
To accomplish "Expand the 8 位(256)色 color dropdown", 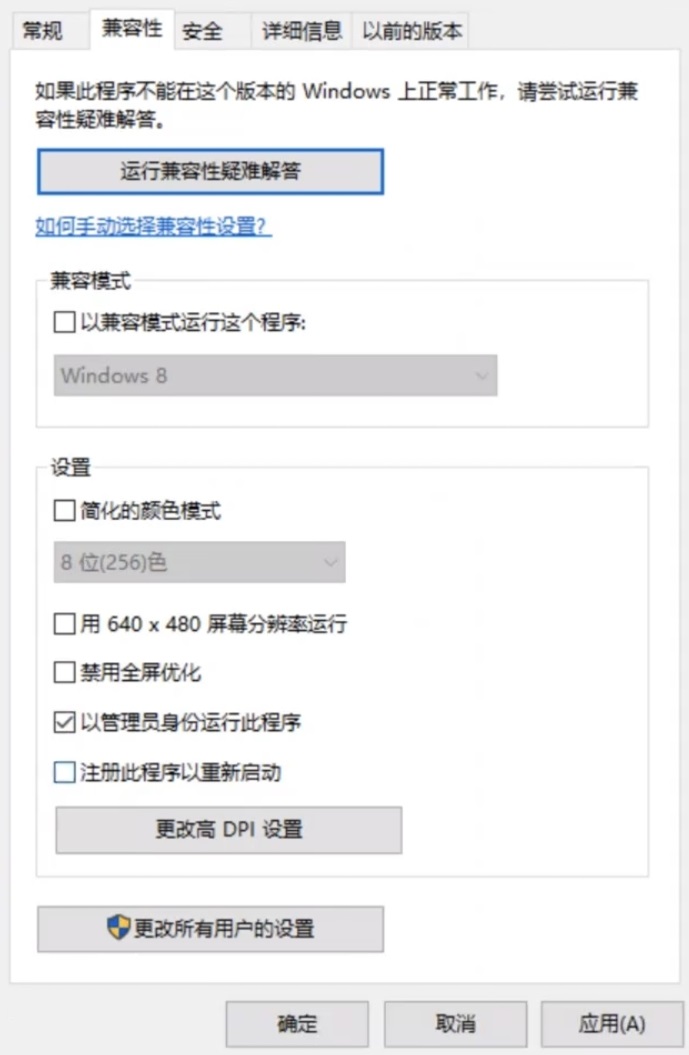I will [x=198, y=563].
